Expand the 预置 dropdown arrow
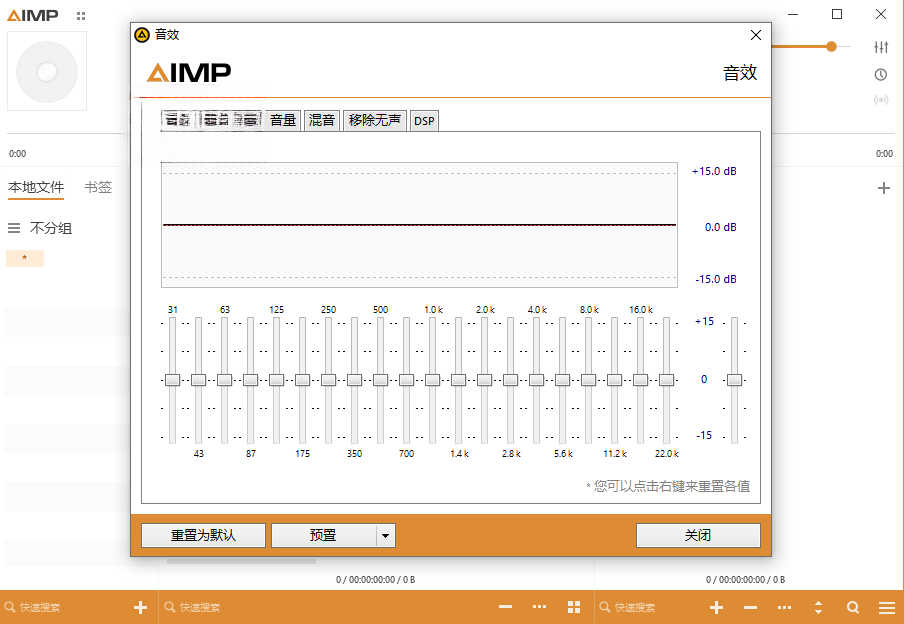The height and width of the screenshot is (624, 904). pos(386,536)
